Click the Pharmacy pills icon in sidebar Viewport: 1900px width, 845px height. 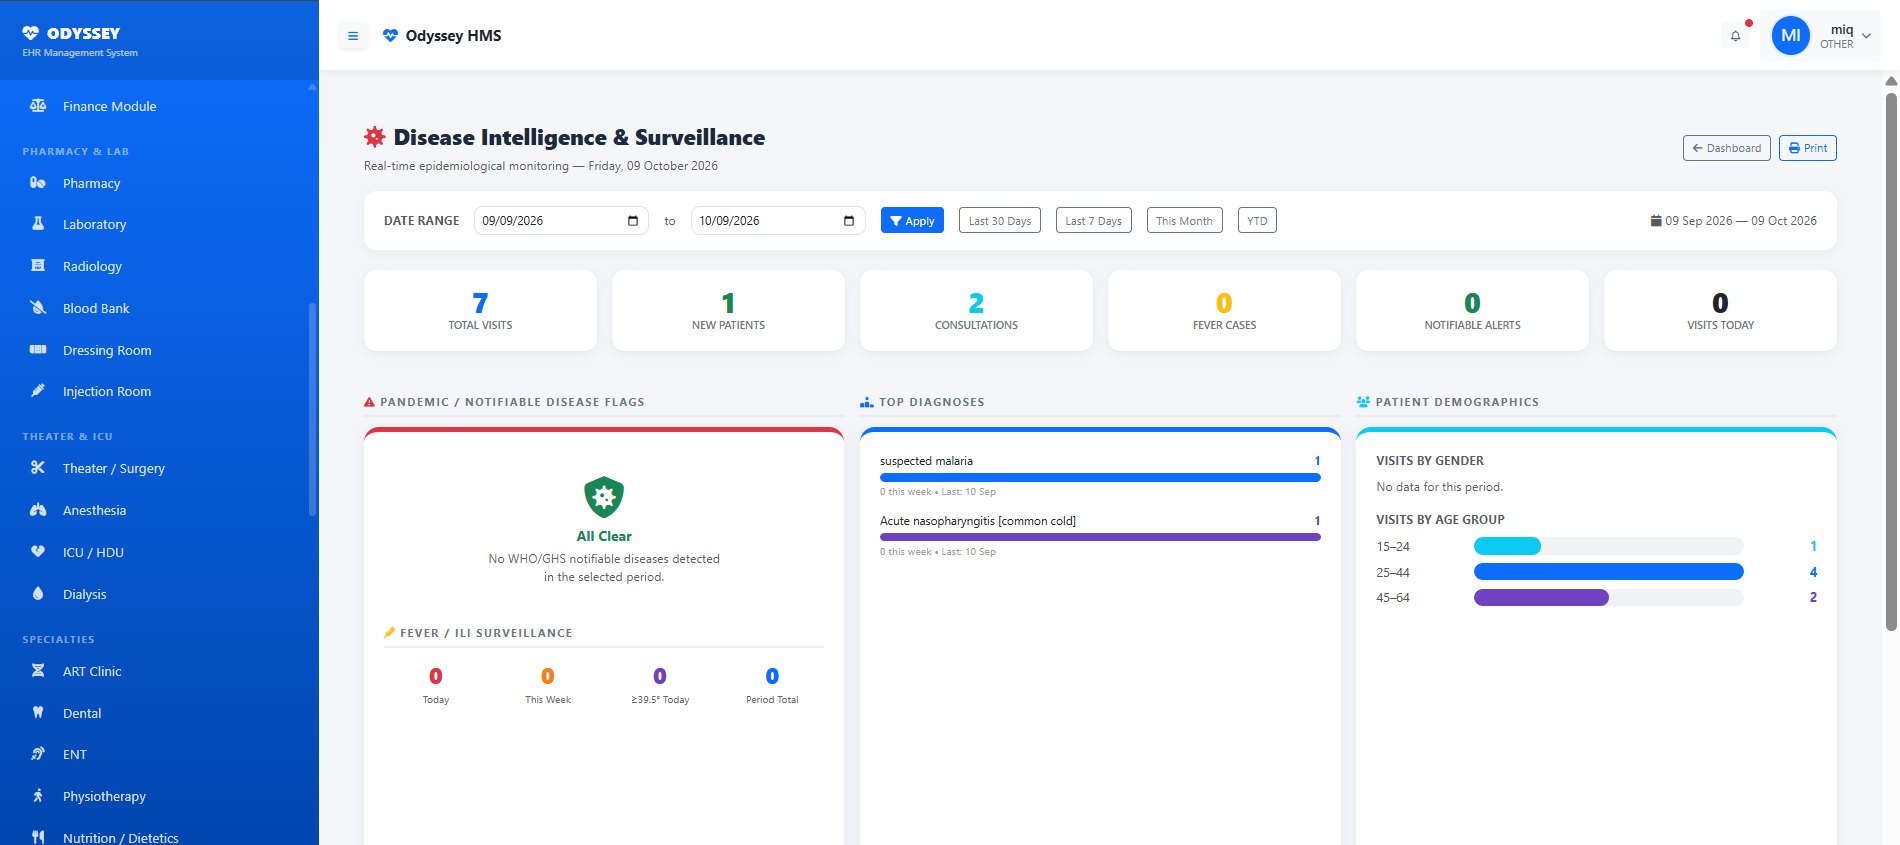(38, 183)
